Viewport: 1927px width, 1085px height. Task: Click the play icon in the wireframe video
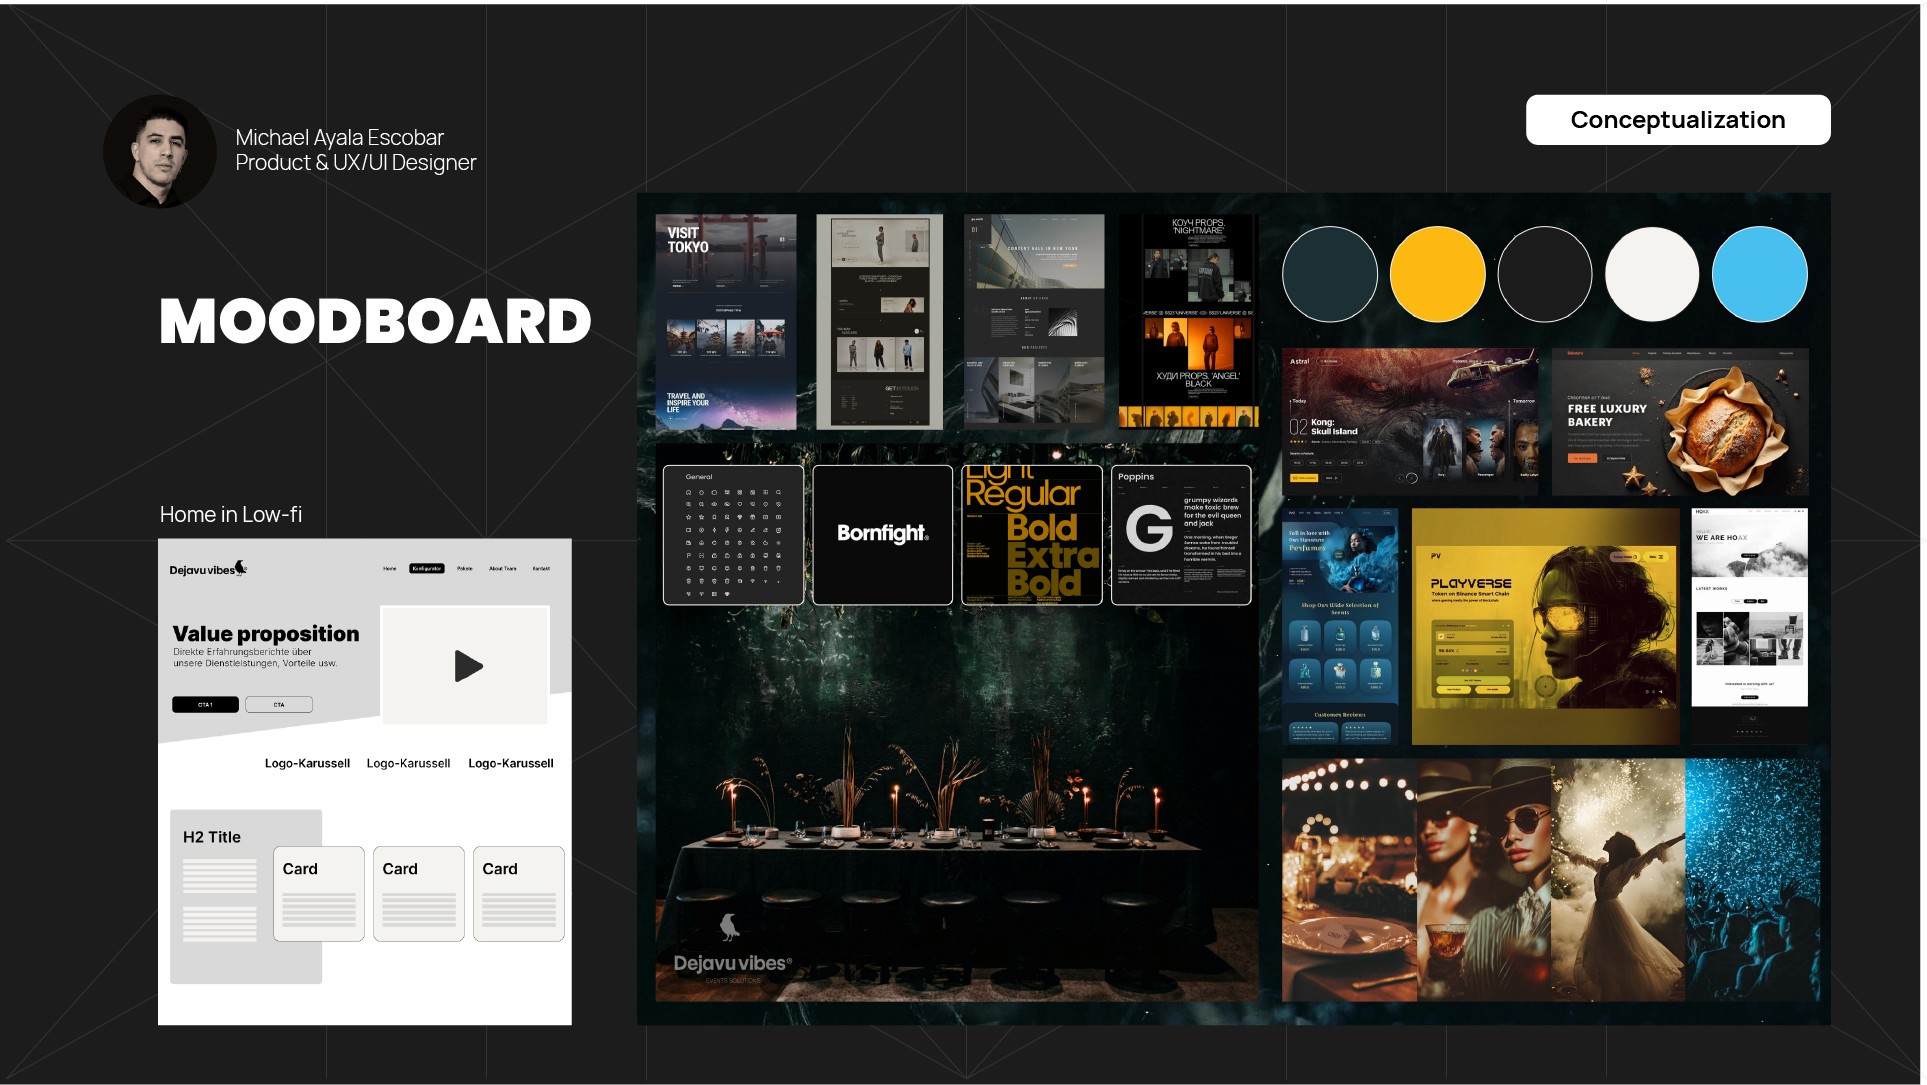coord(468,666)
